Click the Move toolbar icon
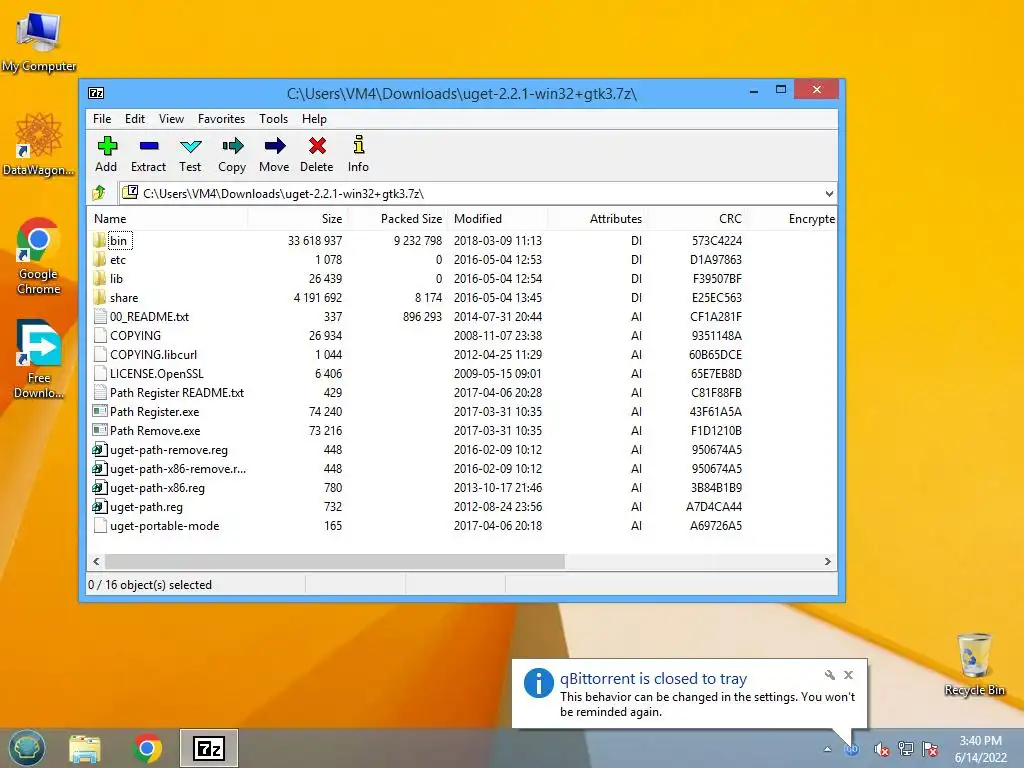The image size is (1024, 768). click(274, 146)
